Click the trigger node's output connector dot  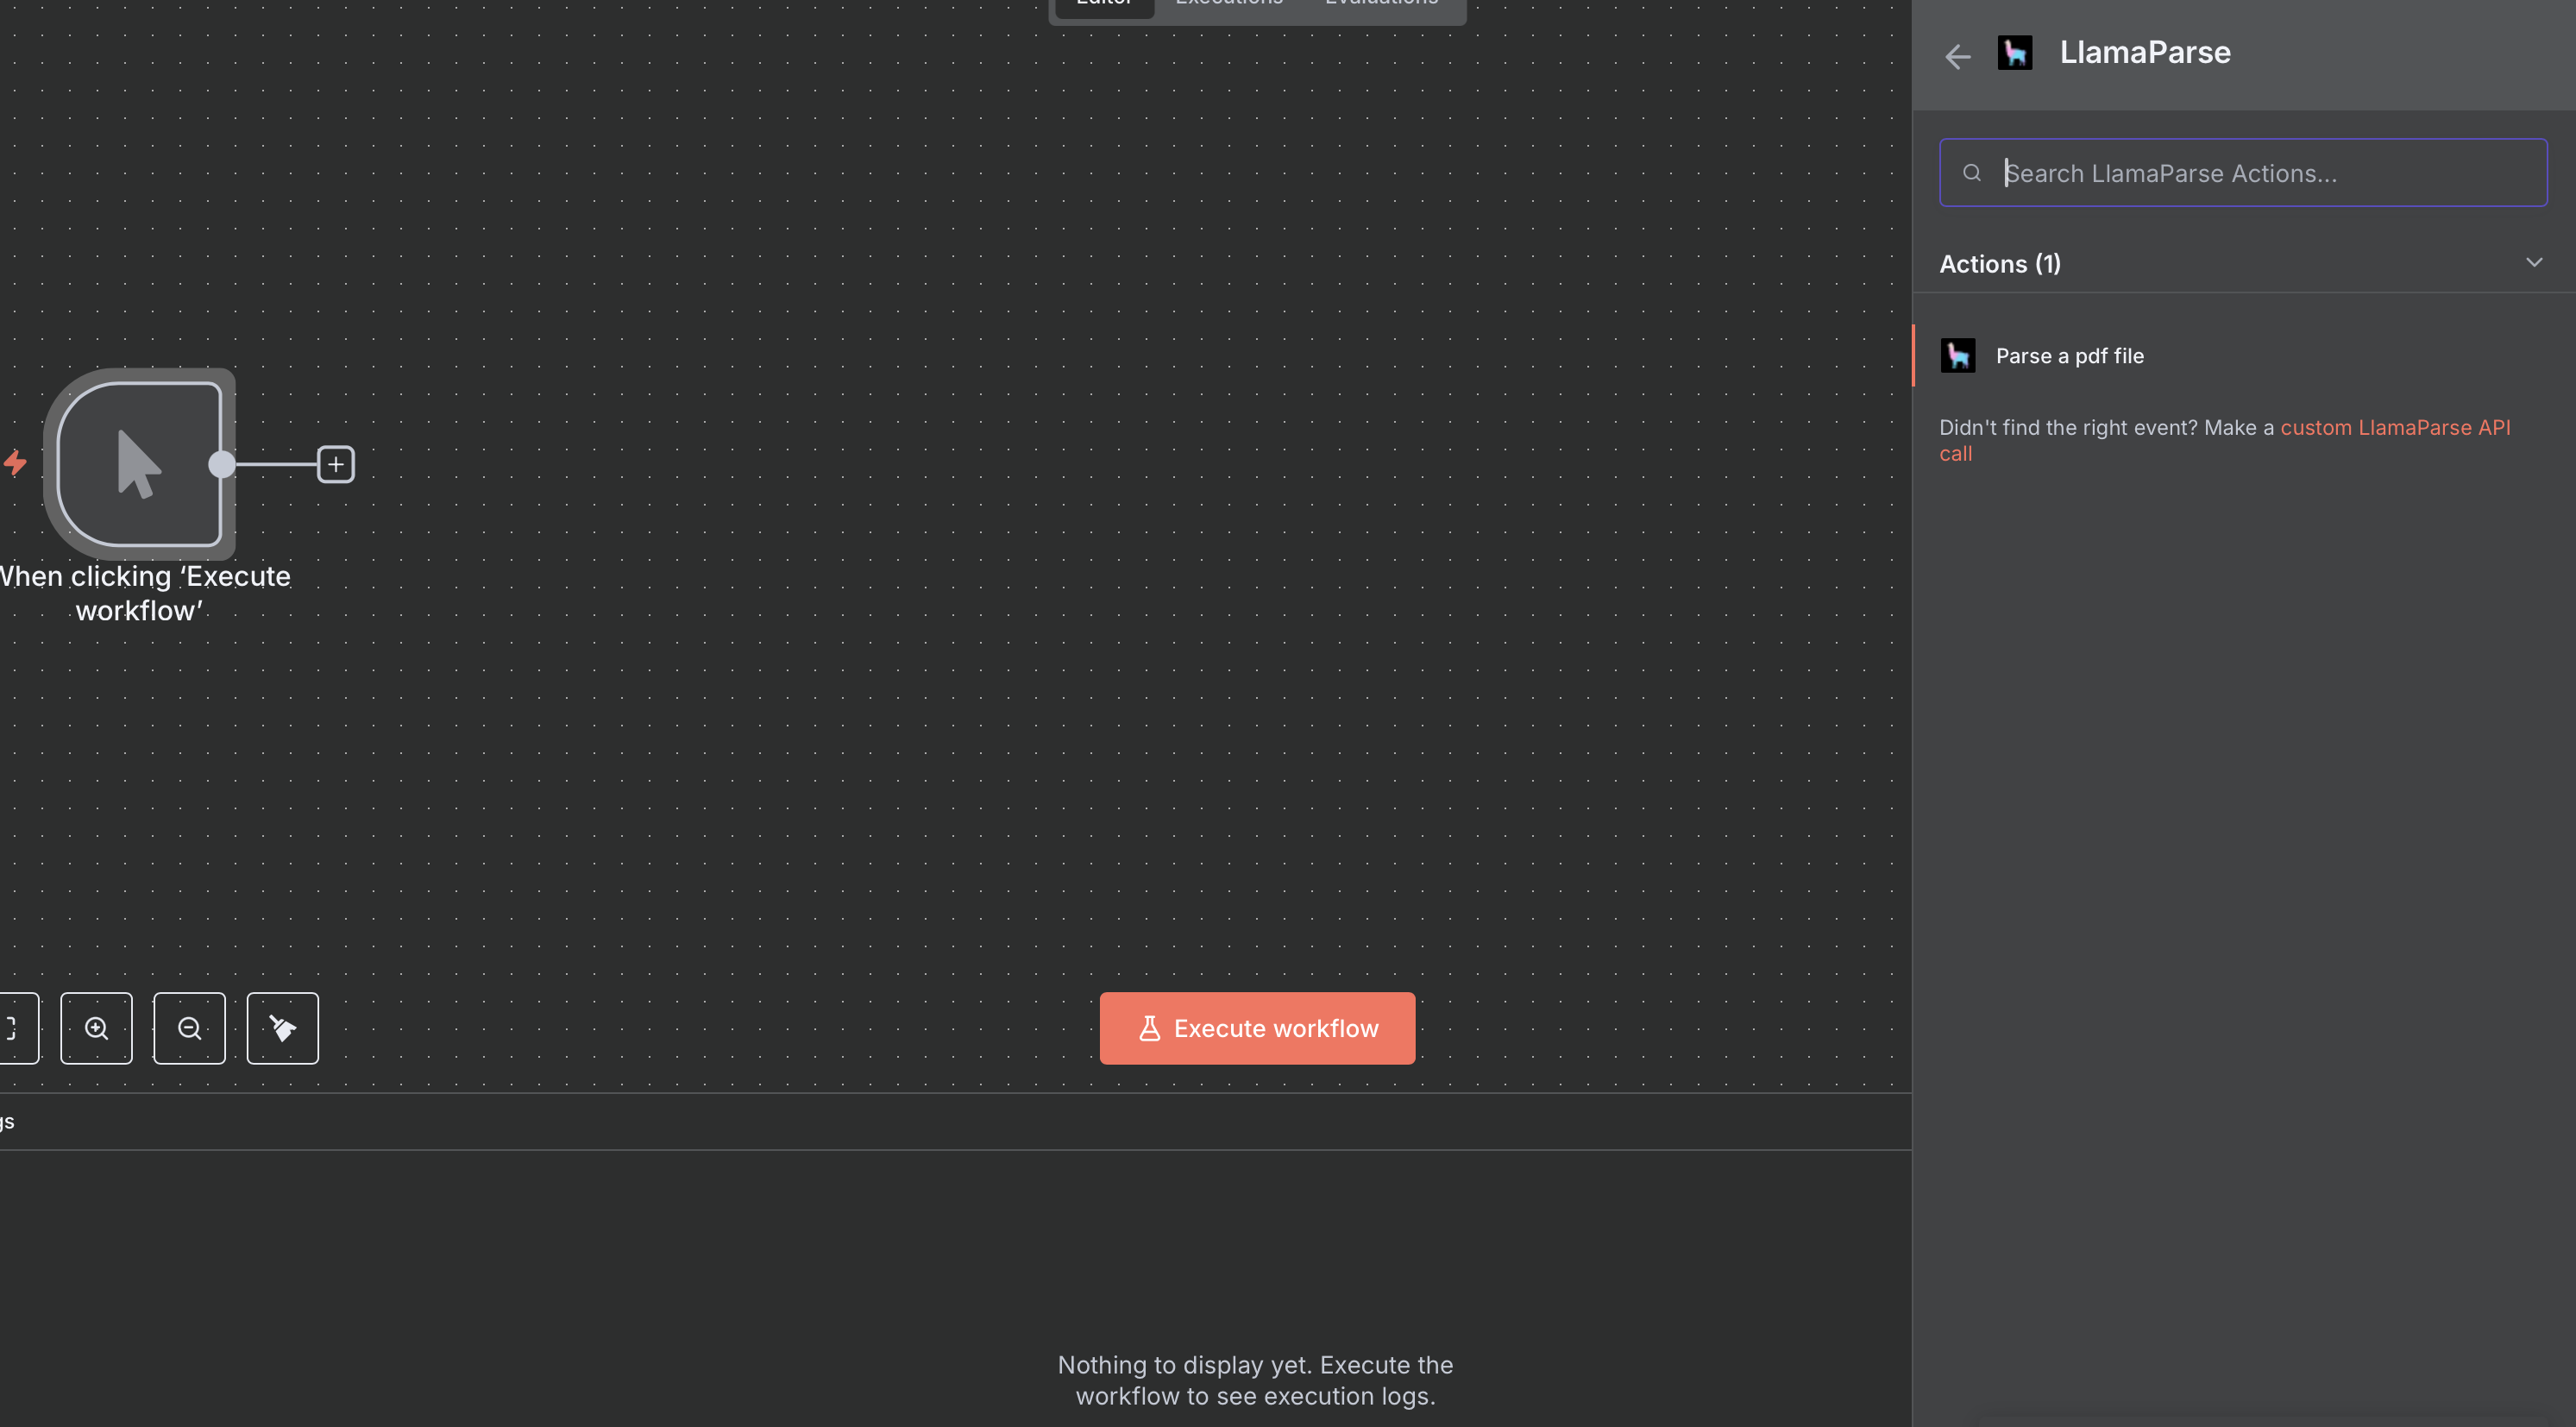coord(222,464)
